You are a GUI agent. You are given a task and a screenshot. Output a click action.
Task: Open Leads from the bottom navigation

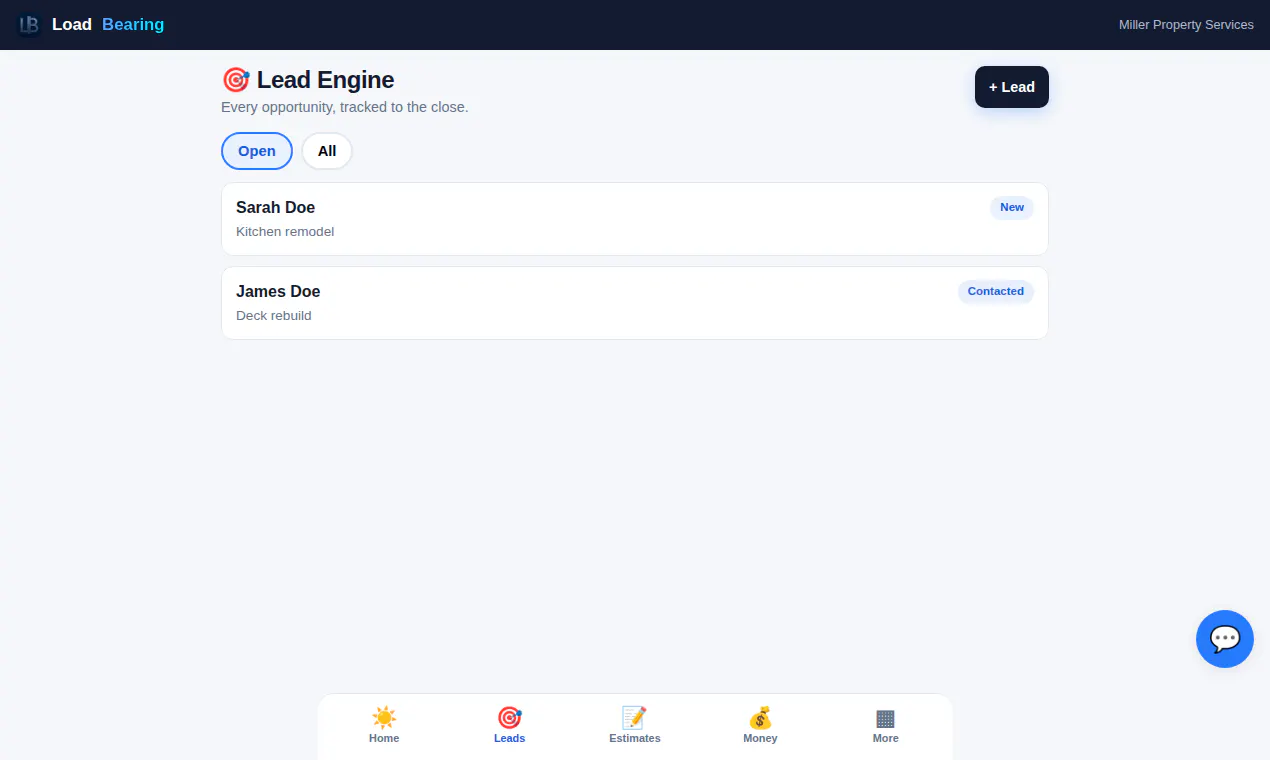point(509,725)
